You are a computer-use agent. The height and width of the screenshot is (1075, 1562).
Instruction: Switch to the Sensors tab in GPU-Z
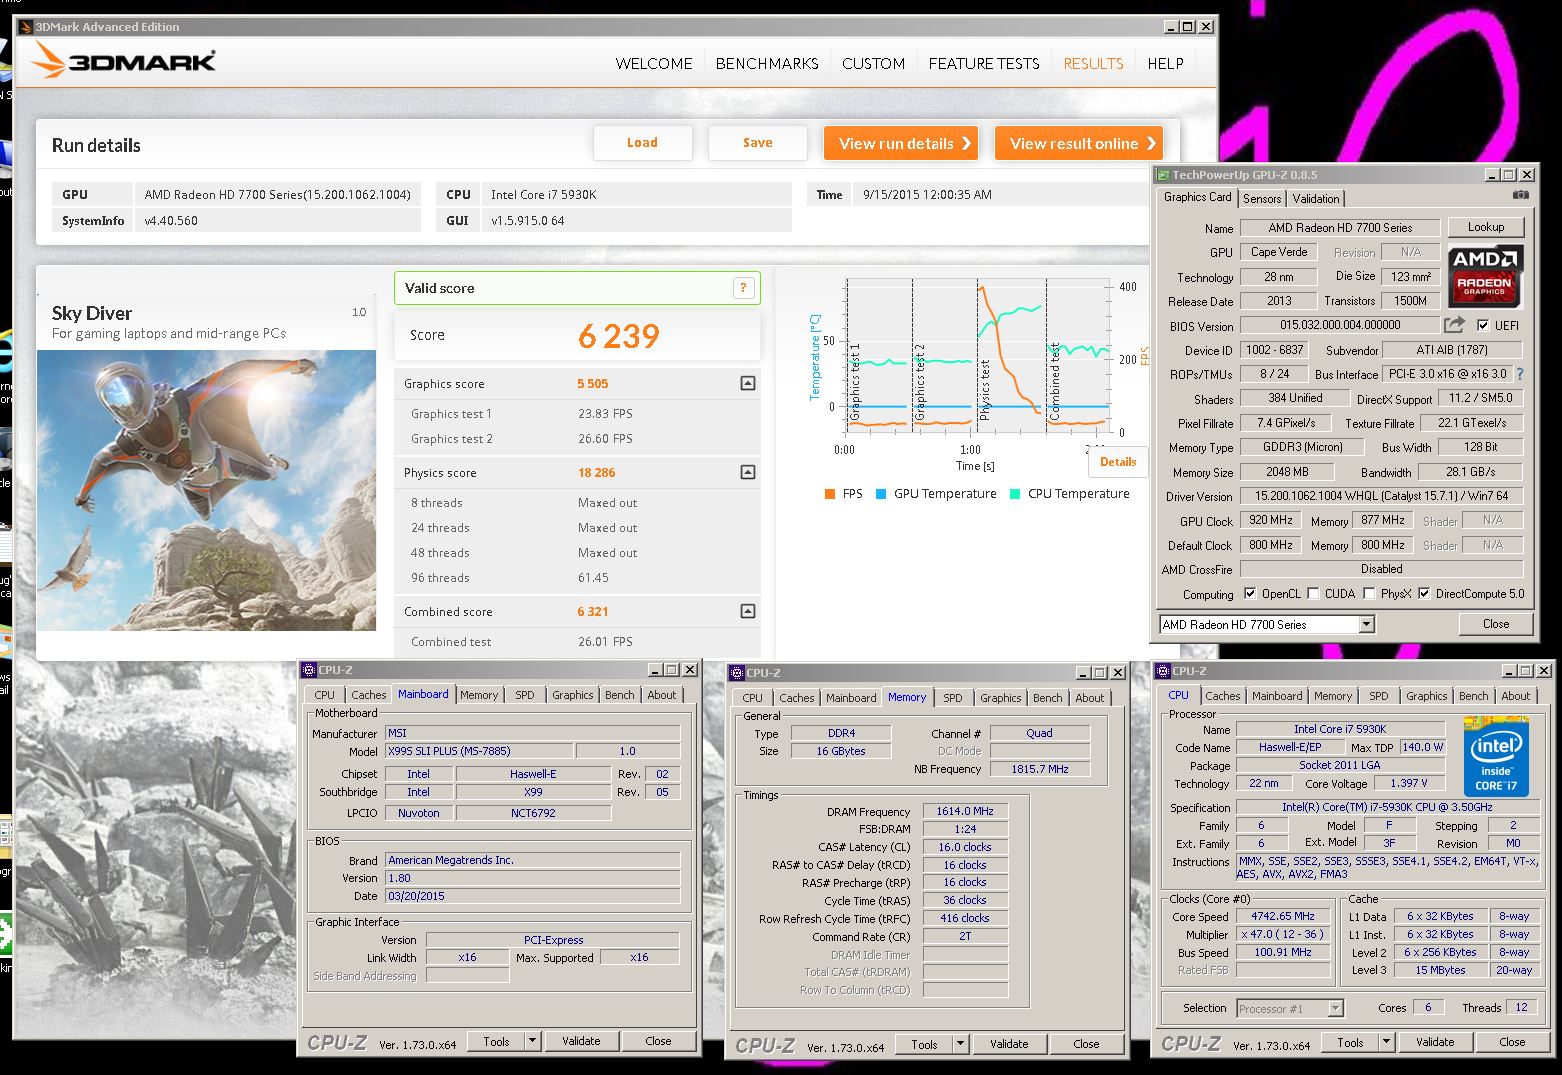(x=1262, y=199)
